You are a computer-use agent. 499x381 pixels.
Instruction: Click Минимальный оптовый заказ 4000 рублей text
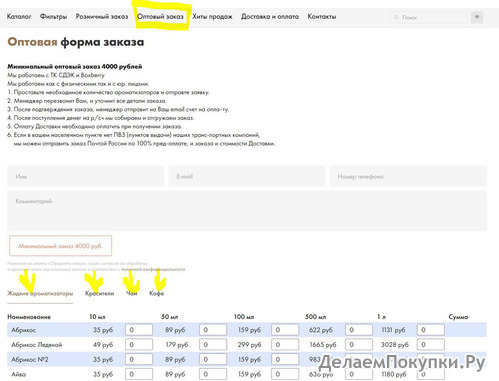pos(75,66)
